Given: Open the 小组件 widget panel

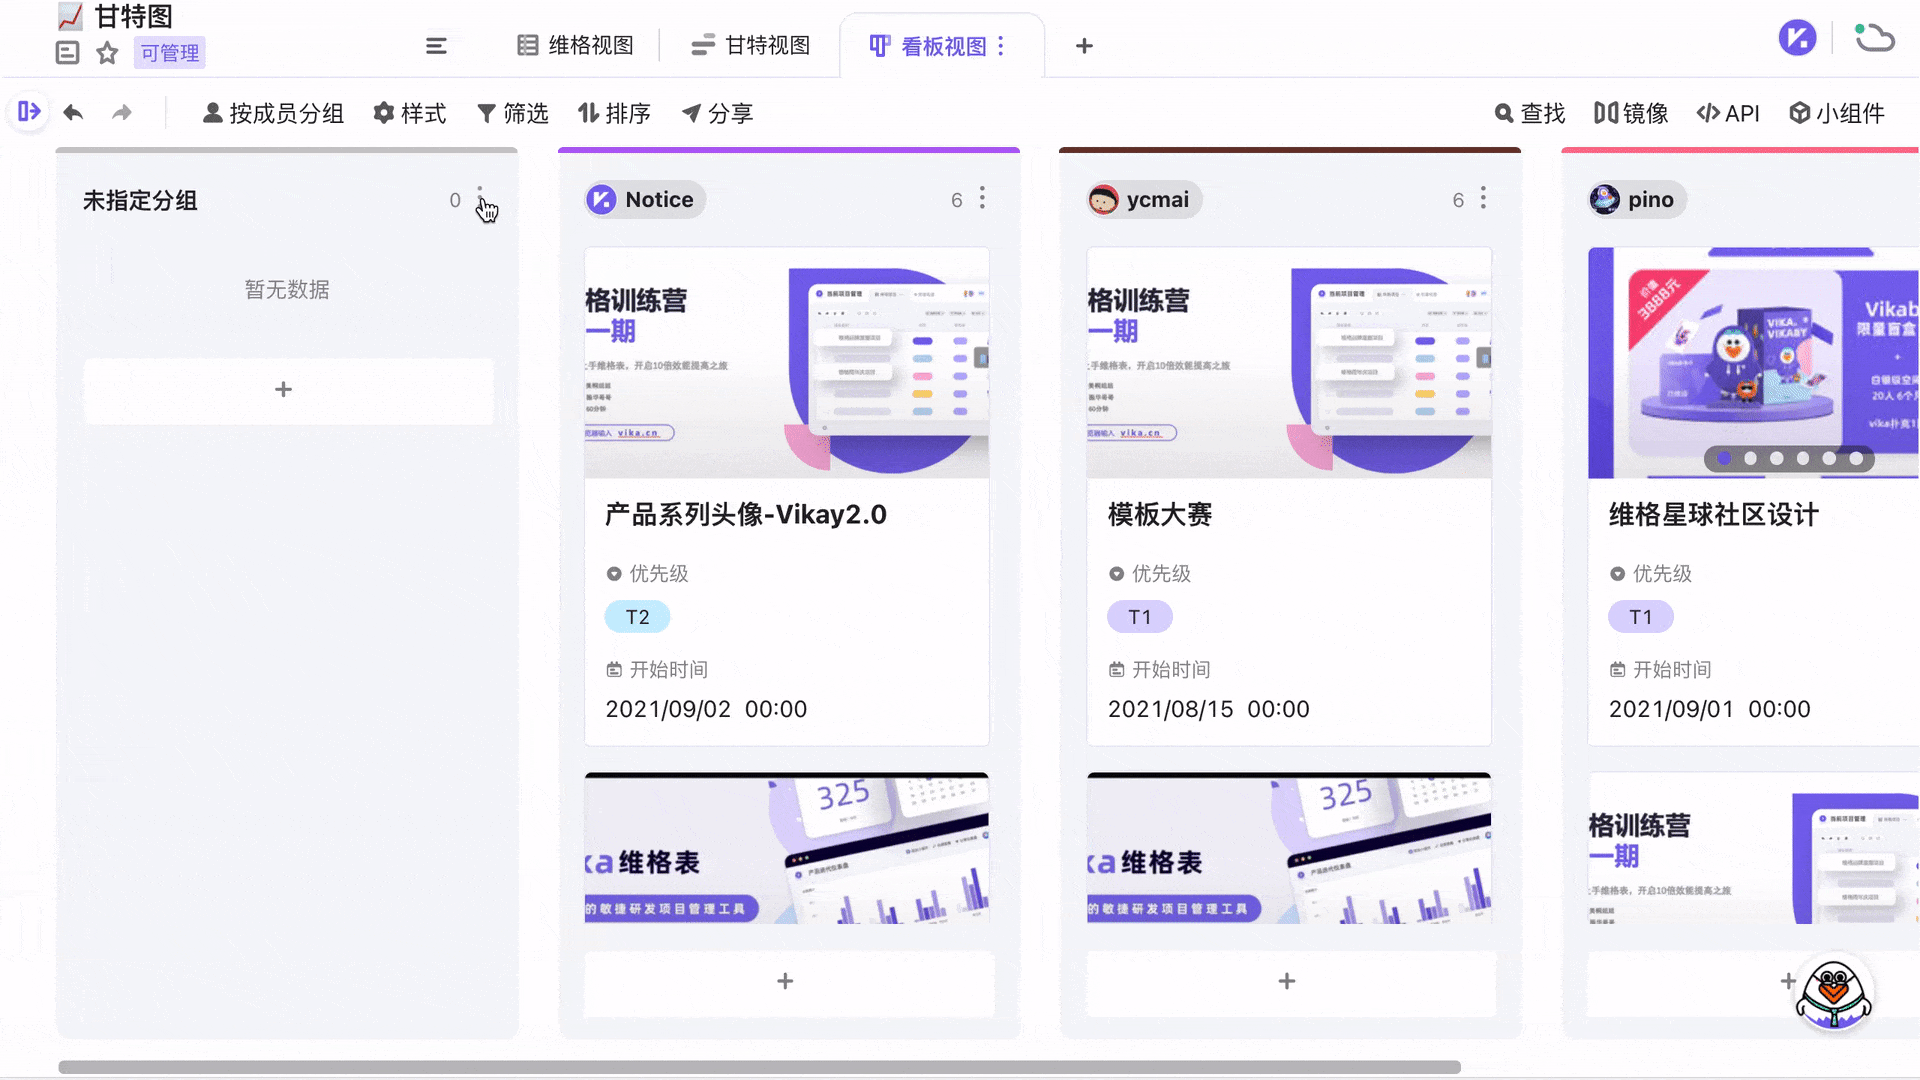Looking at the screenshot, I should pos(1837,113).
